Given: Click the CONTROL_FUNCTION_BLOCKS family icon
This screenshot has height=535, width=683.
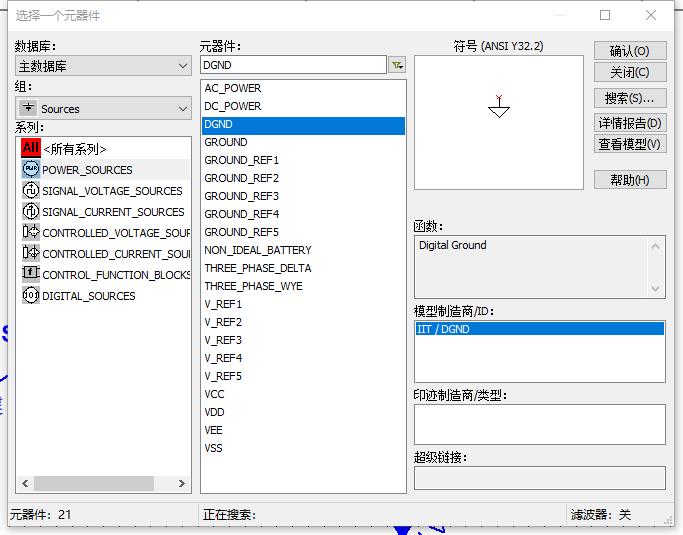Looking at the screenshot, I should point(30,274).
